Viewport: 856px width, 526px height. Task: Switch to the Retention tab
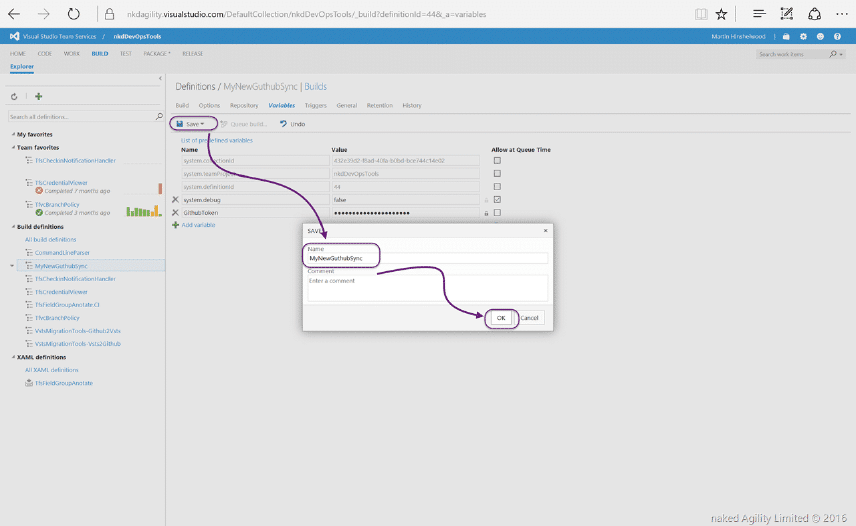coord(379,105)
